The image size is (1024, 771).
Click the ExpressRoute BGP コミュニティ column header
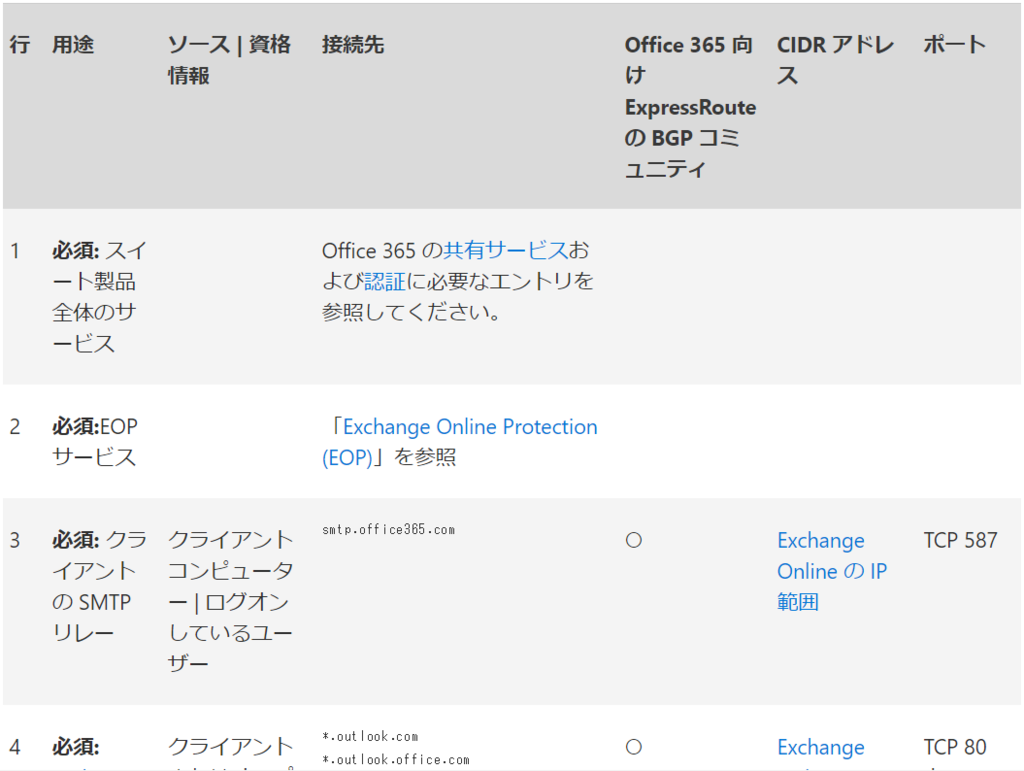pyautogui.click(x=689, y=107)
